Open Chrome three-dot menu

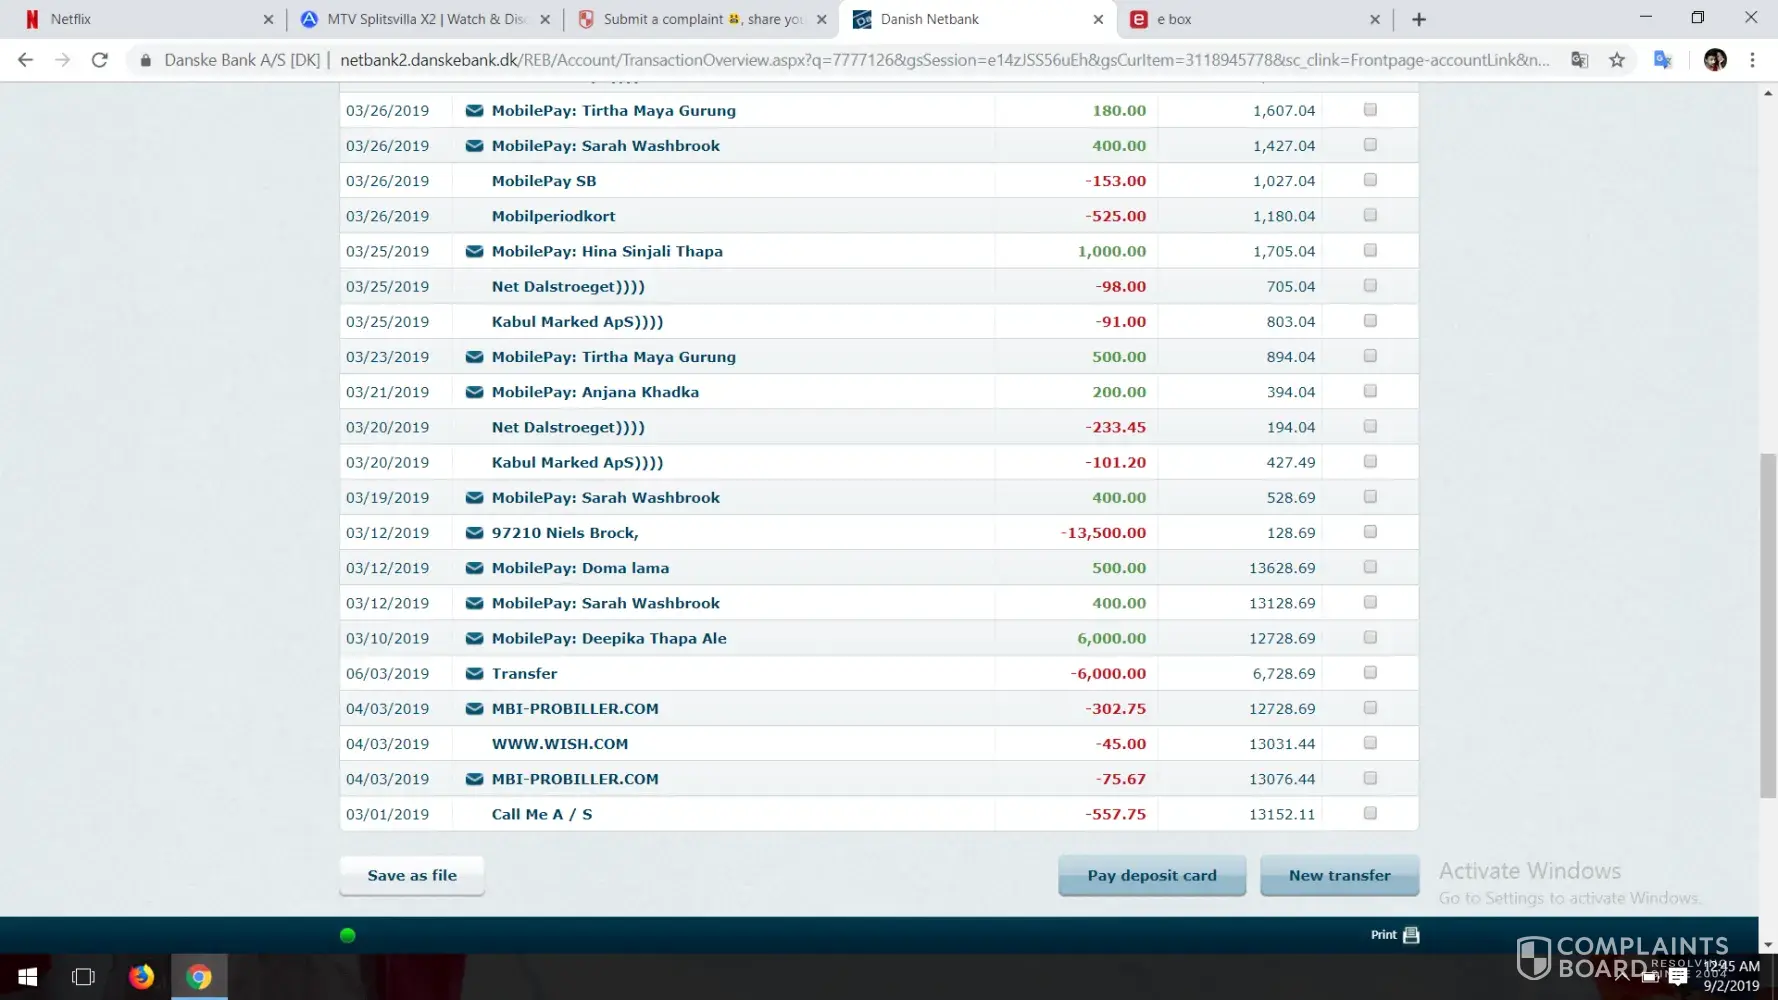pyautogui.click(x=1752, y=60)
